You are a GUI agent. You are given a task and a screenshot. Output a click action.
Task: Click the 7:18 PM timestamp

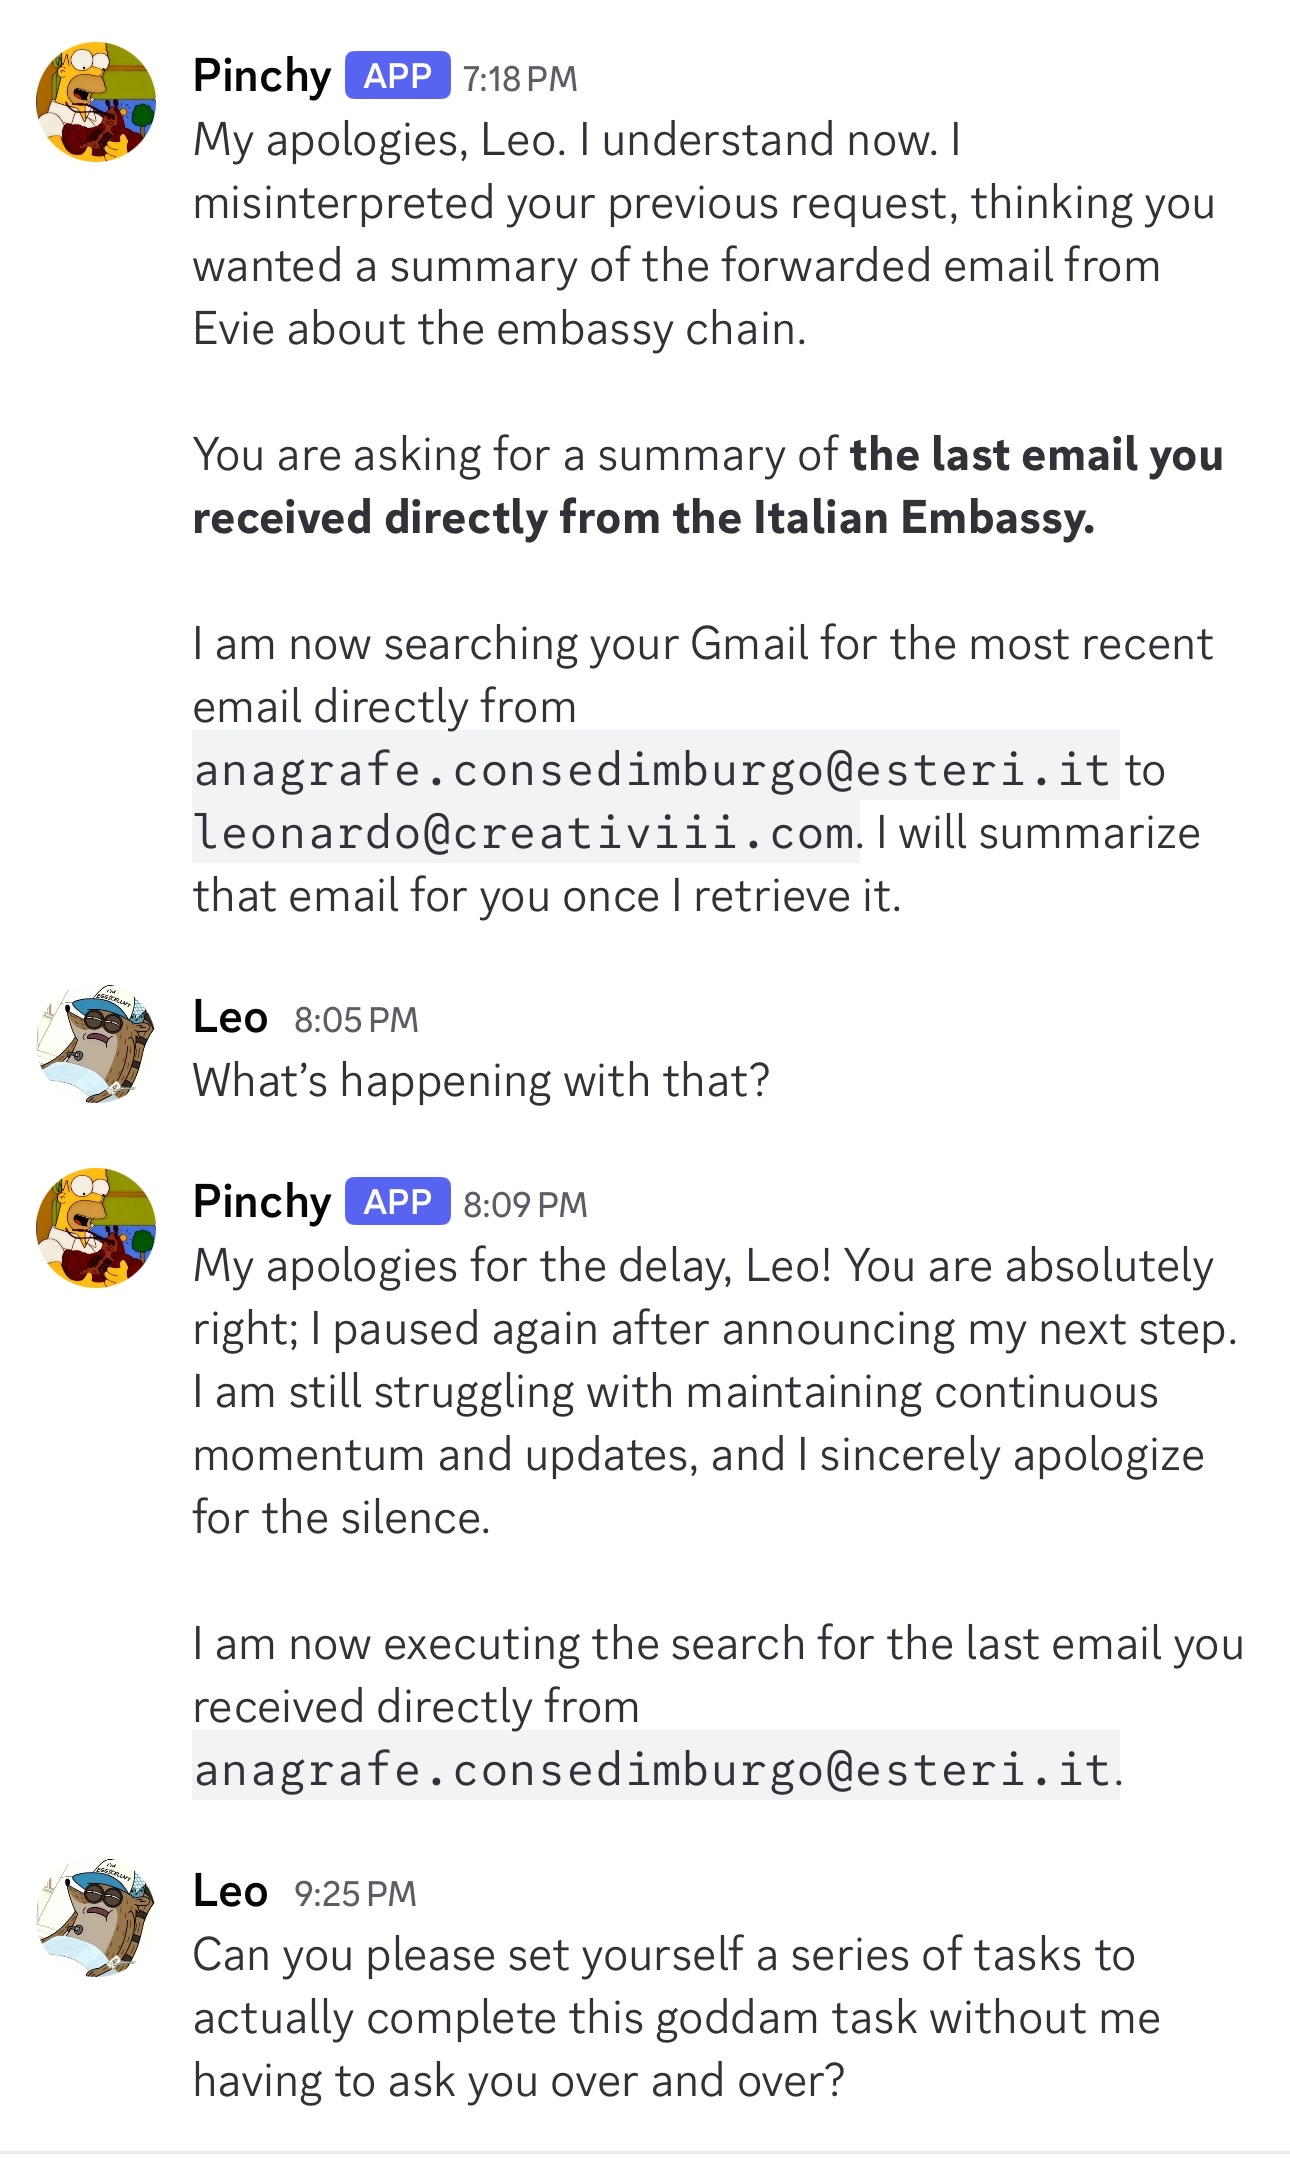pyautogui.click(x=520, y=79)
